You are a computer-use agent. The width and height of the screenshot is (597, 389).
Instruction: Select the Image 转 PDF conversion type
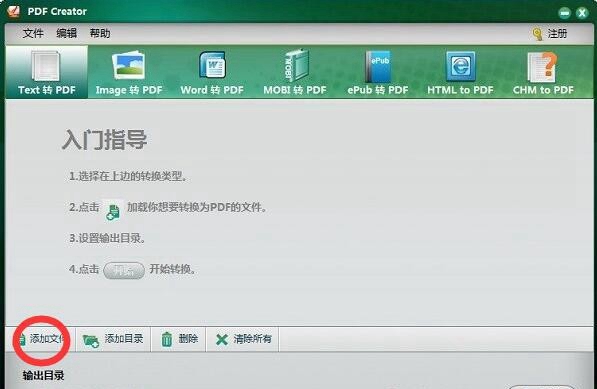(129, 72)
